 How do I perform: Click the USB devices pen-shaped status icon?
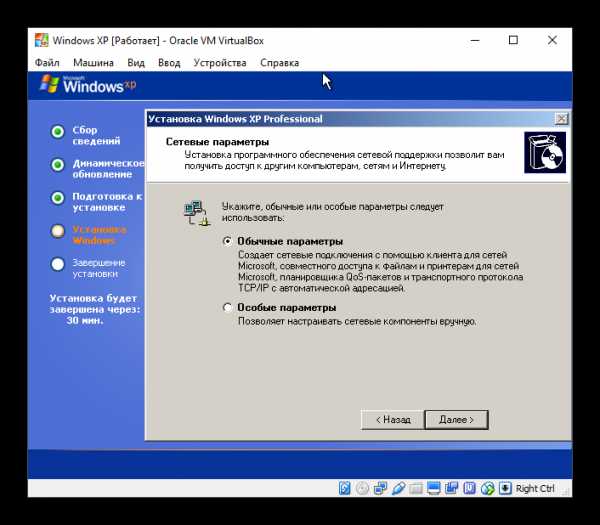point(398,488)
